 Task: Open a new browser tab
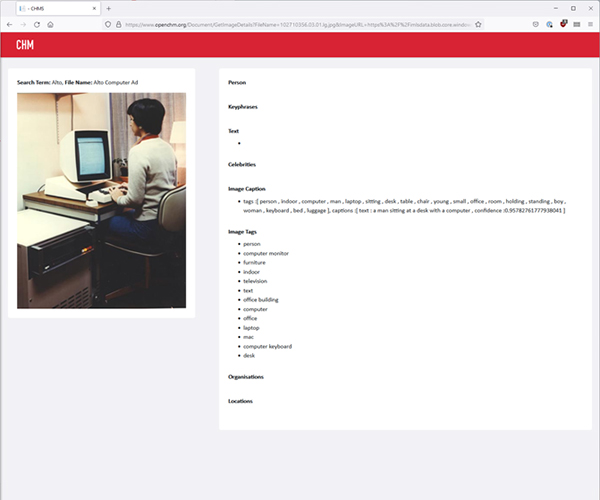(x=109, y=8)
